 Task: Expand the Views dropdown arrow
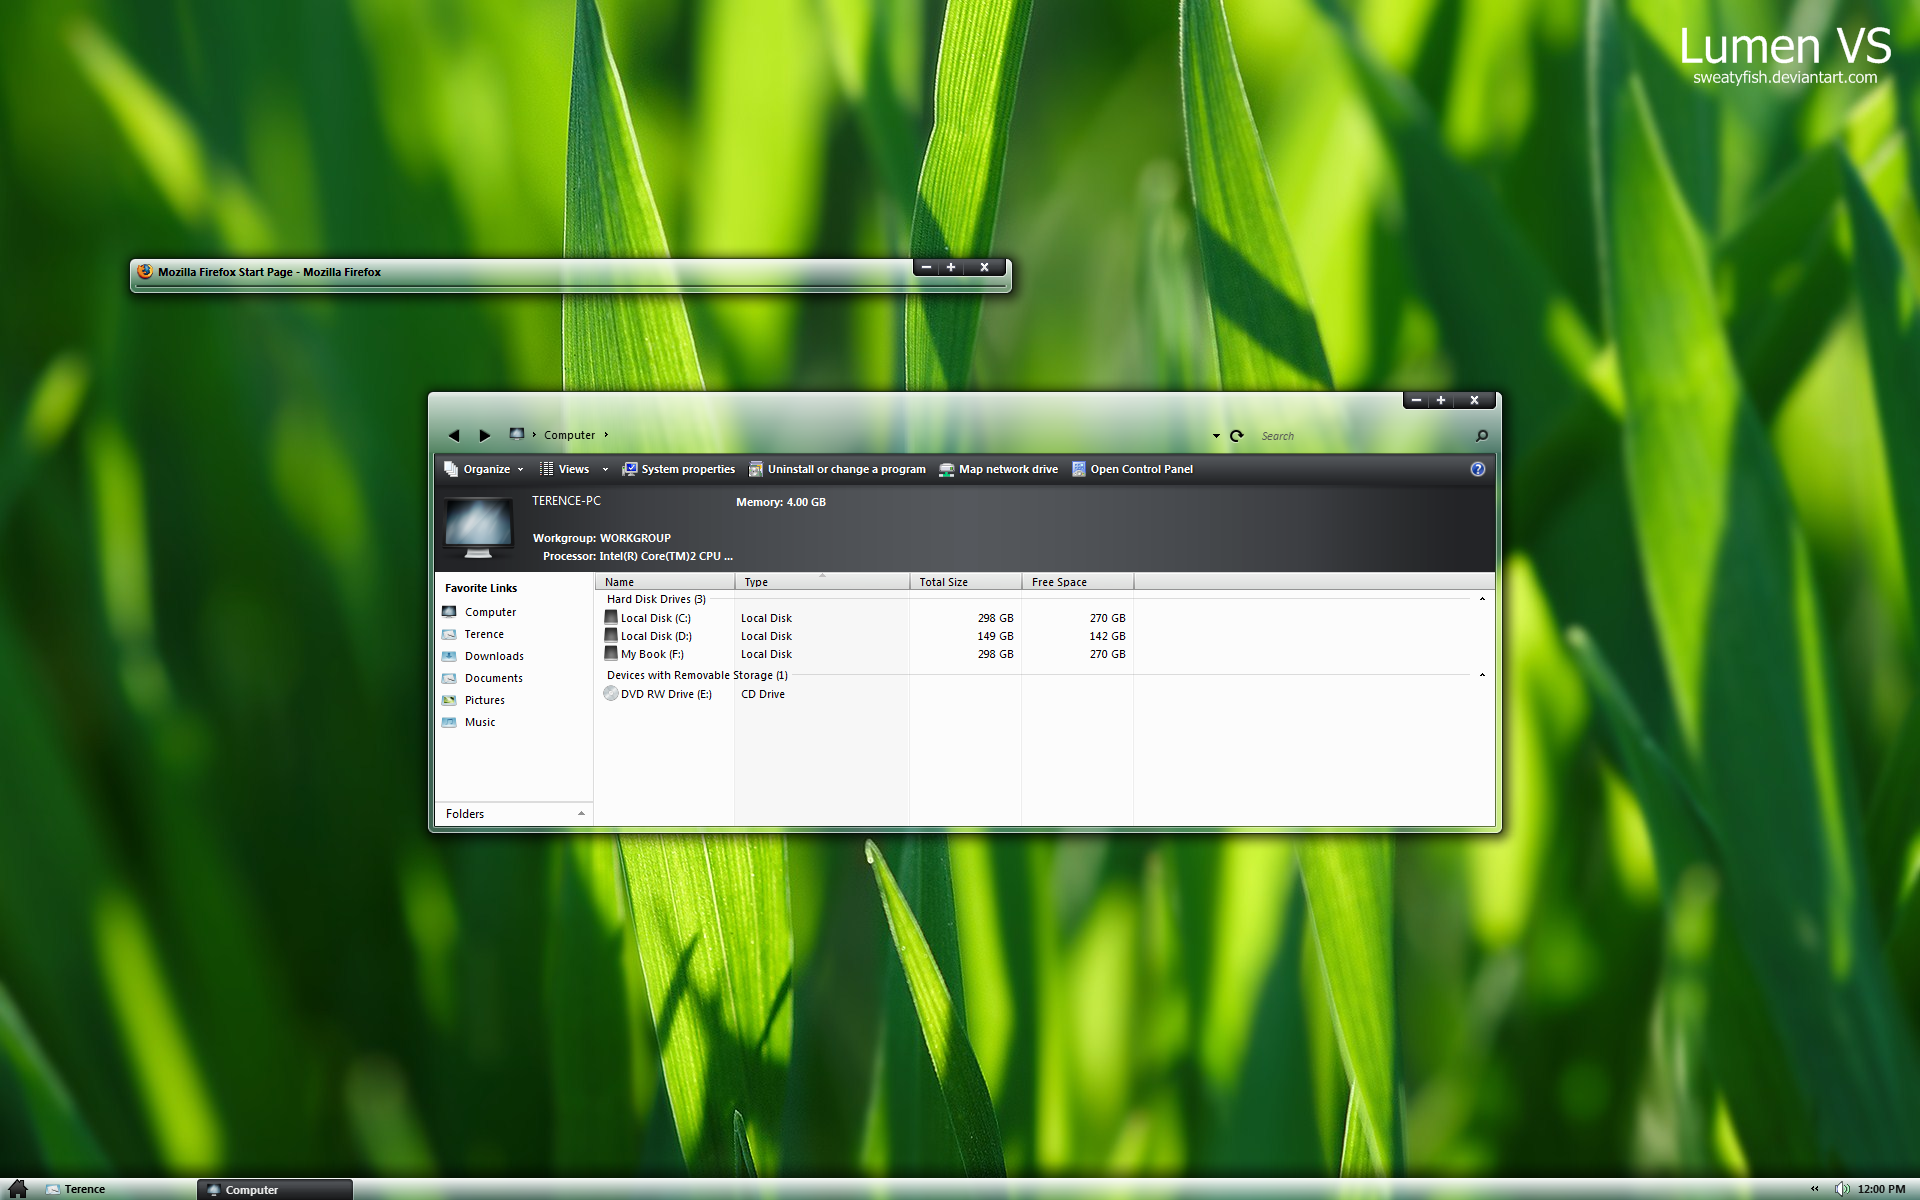click(x=605, y=469)
